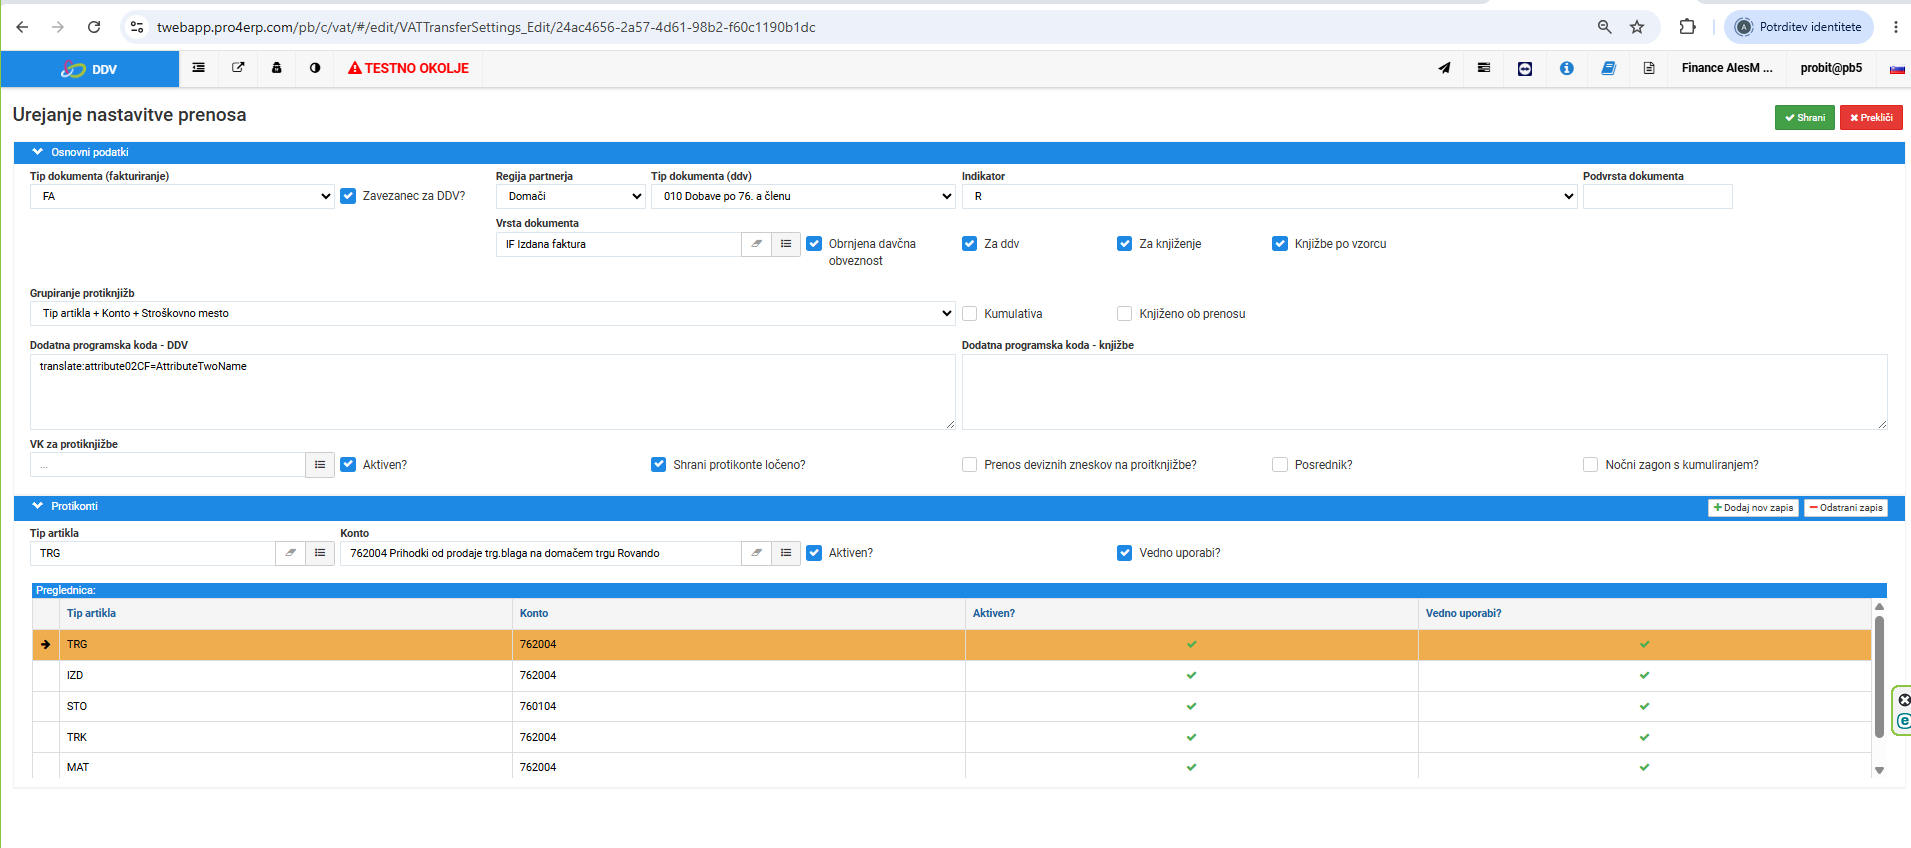This screenshot has width=1911, height=848.
Task: Reload the browser page
Action: point(94,27)
